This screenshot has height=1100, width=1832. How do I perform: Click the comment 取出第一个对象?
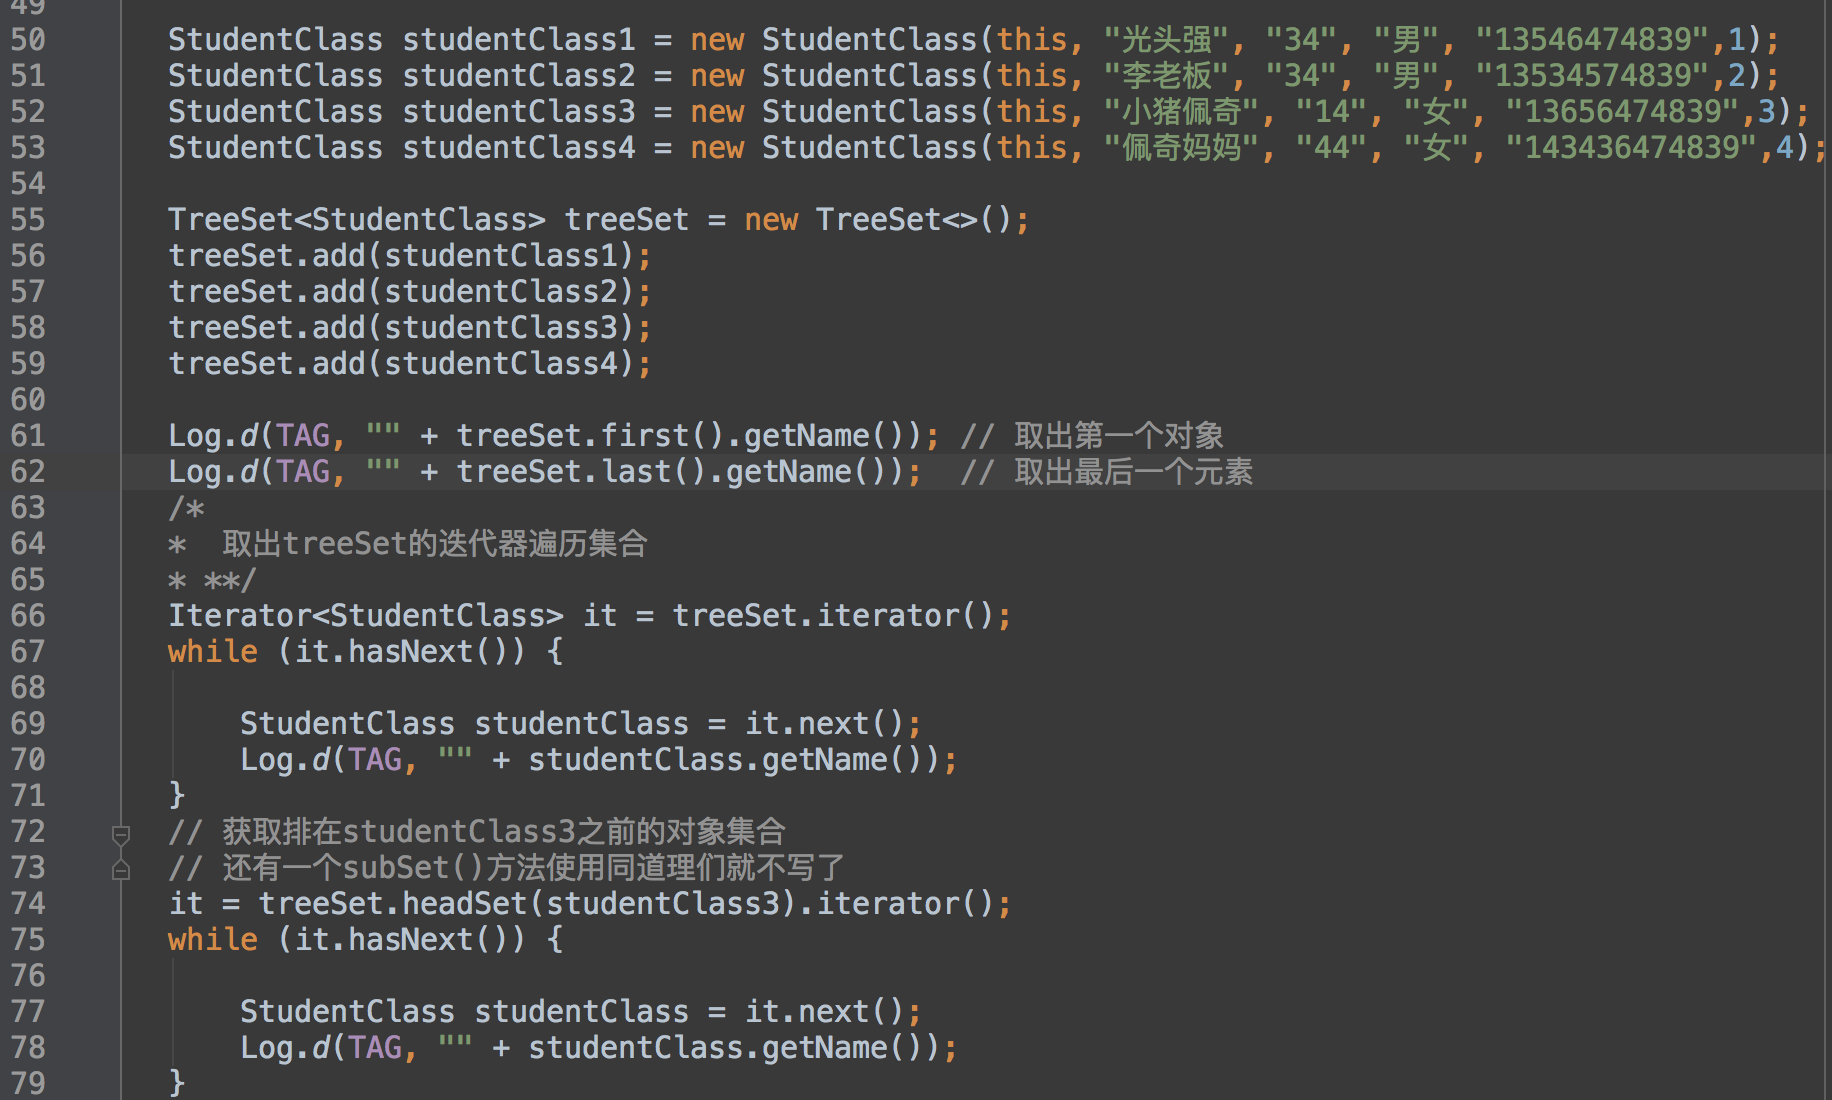point(1092,436)
